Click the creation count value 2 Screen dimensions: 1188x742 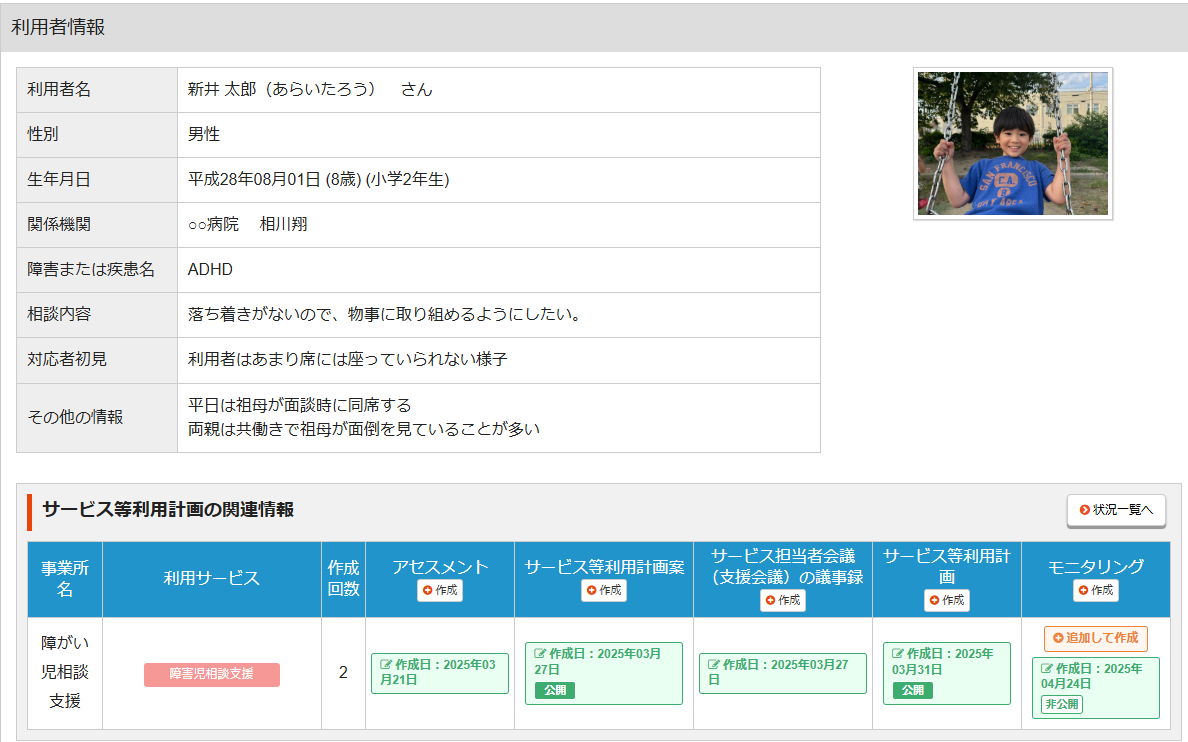click(x=343, y=672)
